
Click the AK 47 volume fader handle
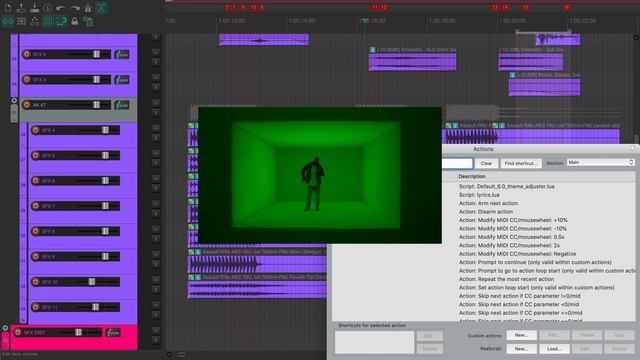96,105
